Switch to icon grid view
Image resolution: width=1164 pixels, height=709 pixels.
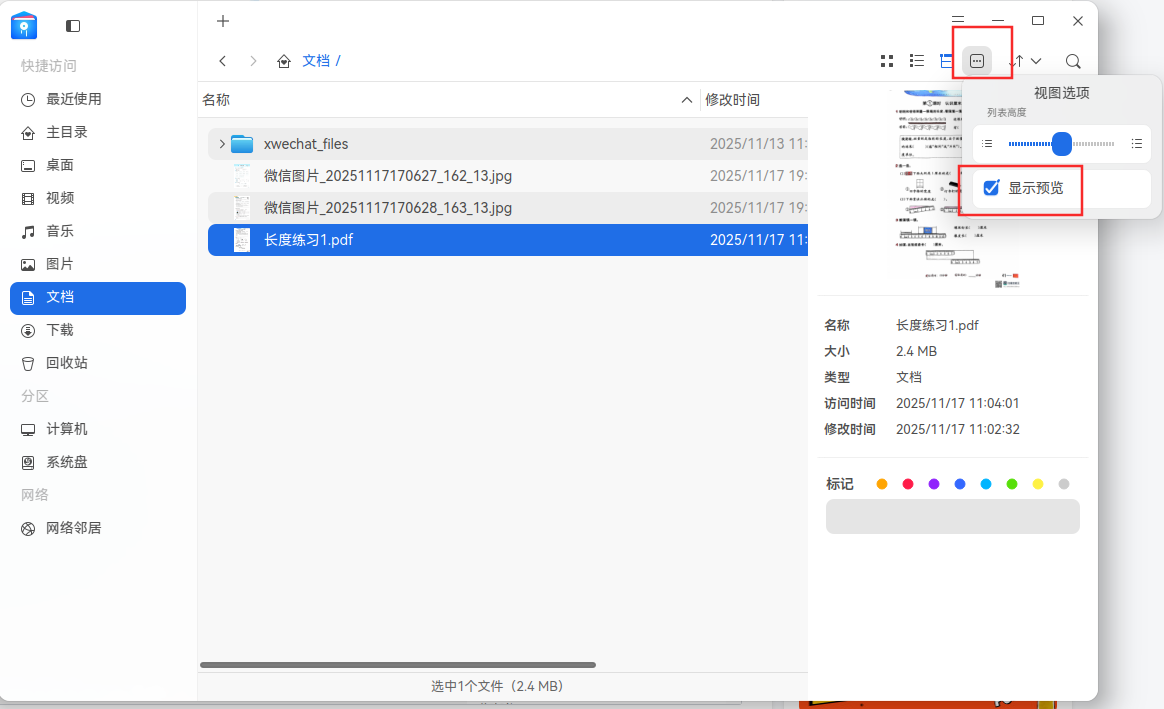pos(886,61)
